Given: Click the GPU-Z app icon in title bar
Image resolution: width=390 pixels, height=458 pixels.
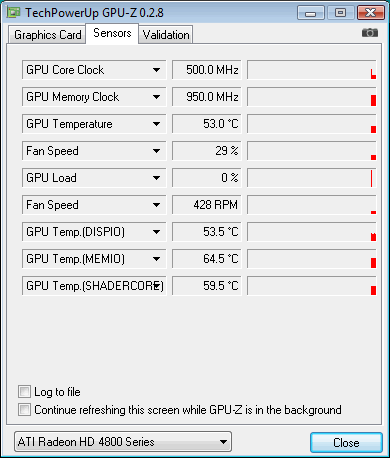Looking at the screenshot, I should (x=14, y=13).
